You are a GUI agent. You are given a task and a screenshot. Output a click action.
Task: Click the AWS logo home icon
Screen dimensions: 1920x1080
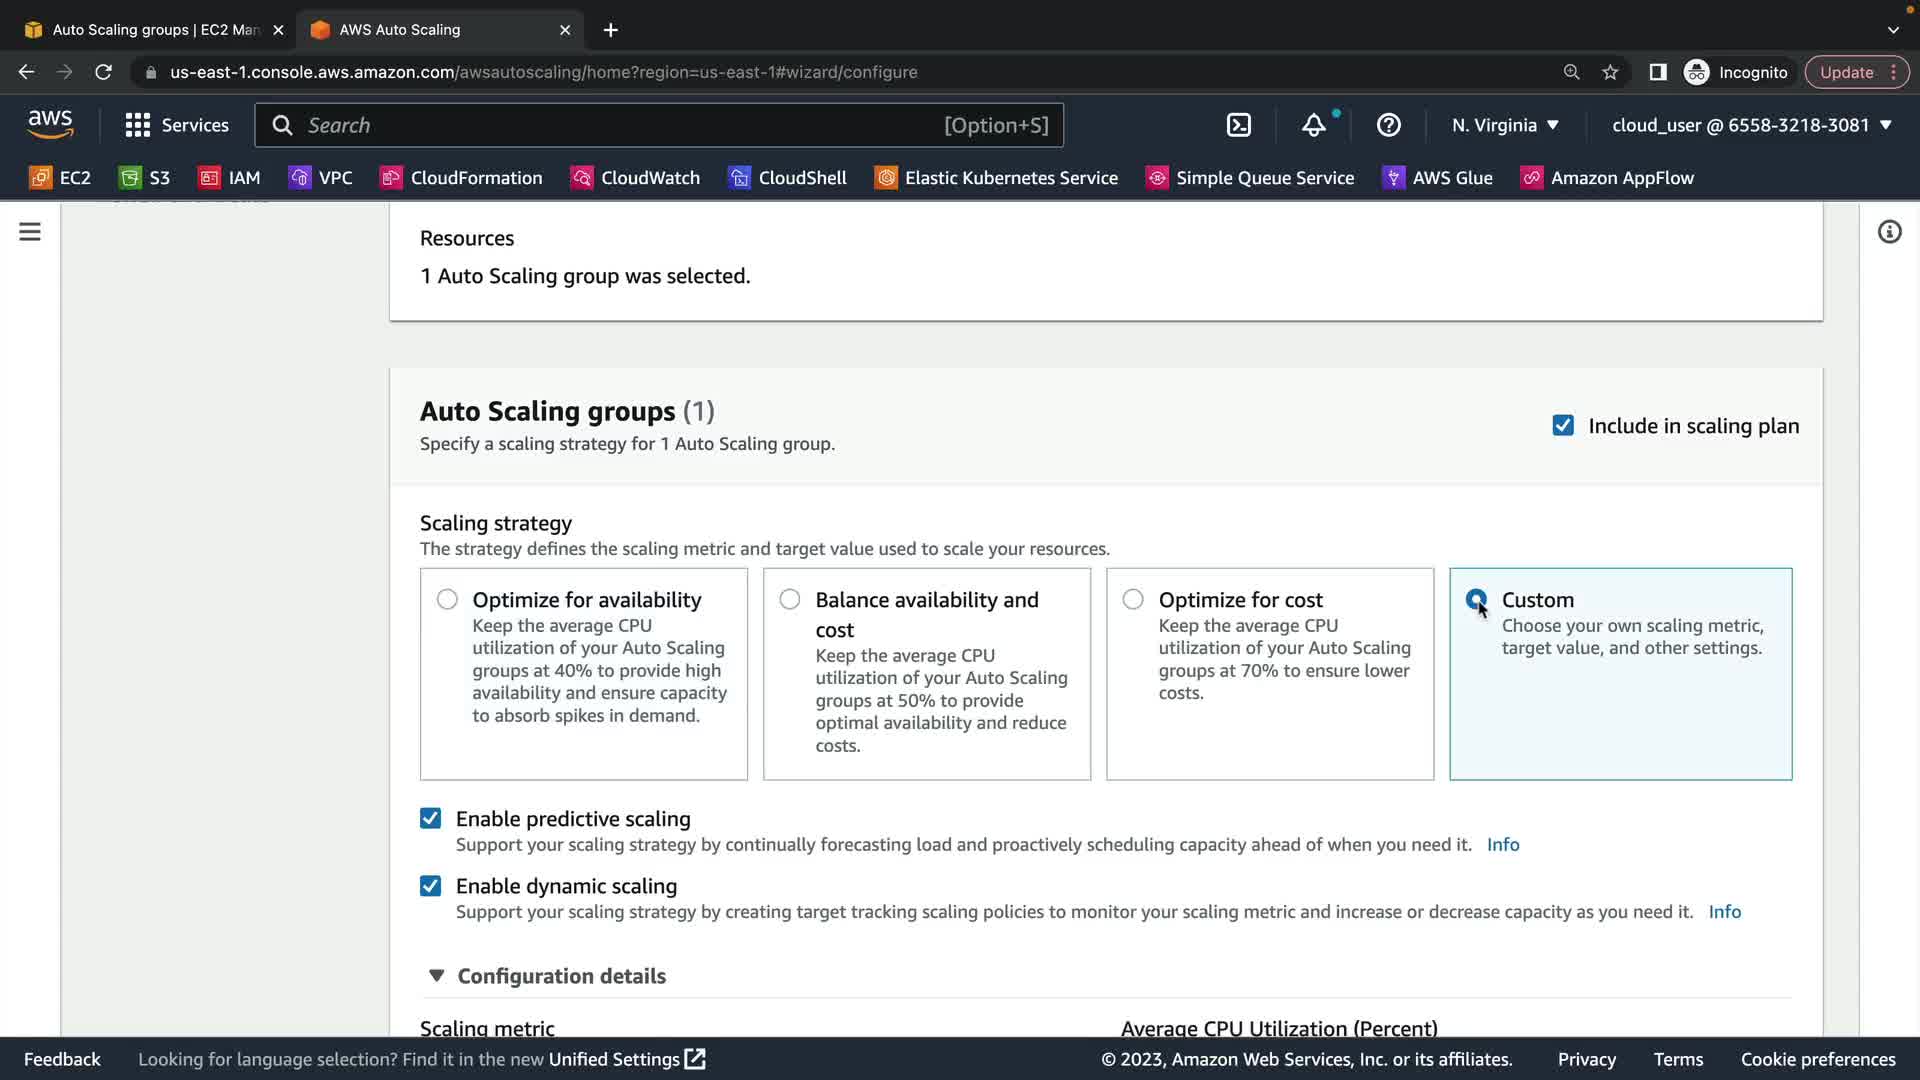(x=50, y=125)
